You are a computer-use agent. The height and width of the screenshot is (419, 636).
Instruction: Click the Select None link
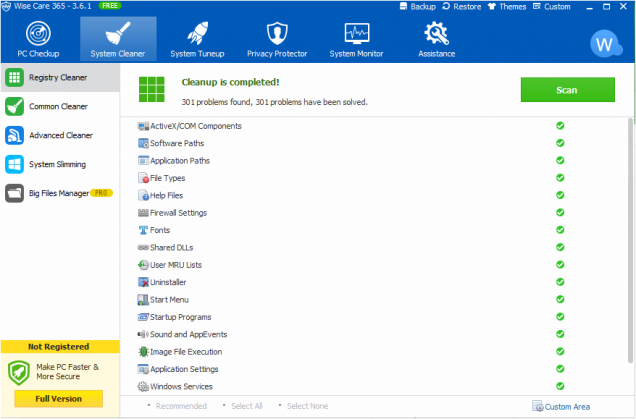click(307, 406)
